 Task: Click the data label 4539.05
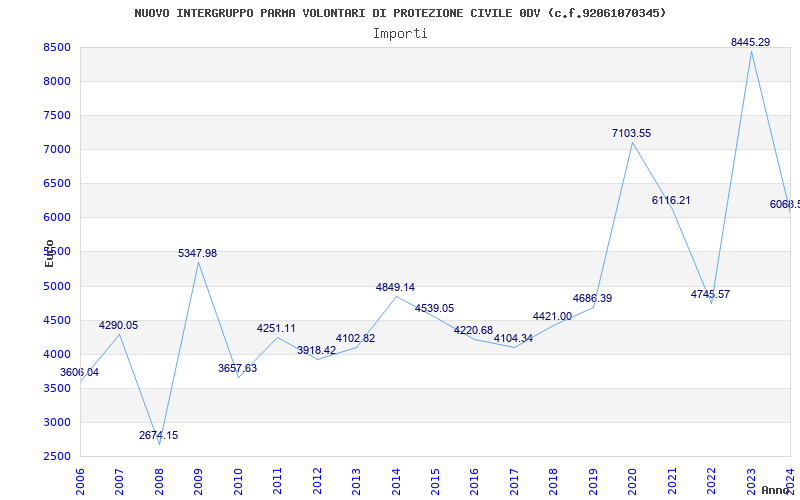[434, 308]
